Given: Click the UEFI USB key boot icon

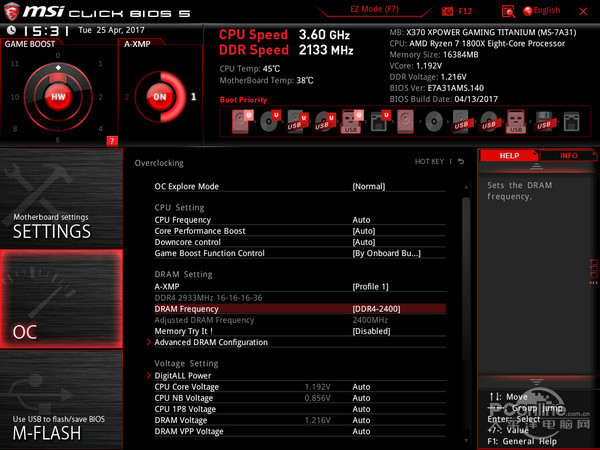Looking at the screenshot, I should click(x=352, y=121).
